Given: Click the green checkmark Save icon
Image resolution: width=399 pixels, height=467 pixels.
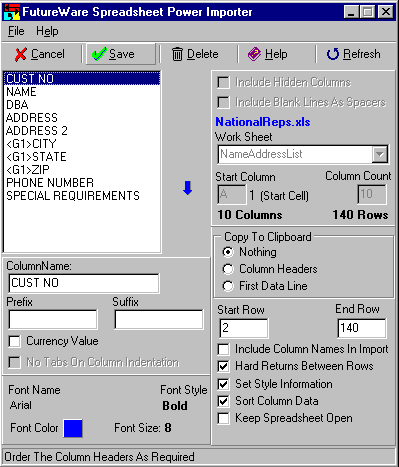Looking at the screenshot, I should [x=99, y=54].
